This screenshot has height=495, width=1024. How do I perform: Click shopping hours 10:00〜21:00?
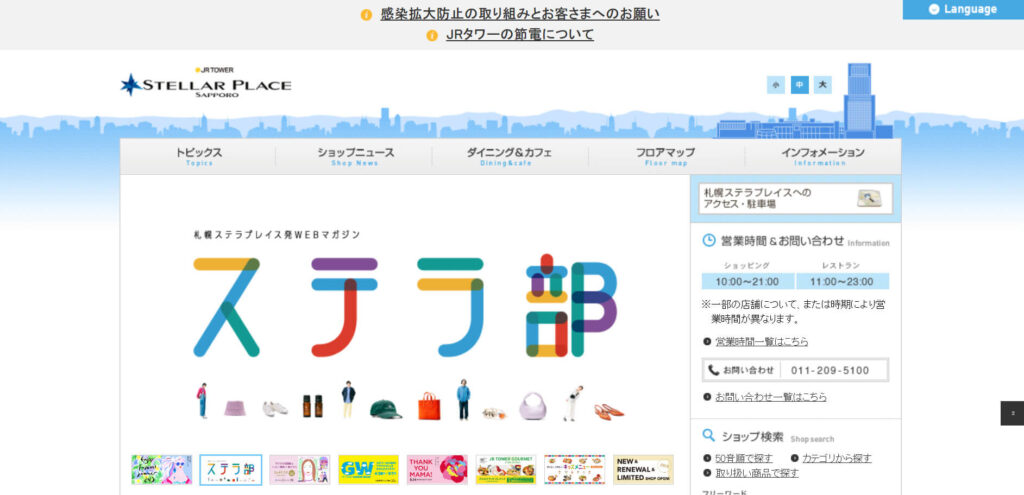tap(748, 281)
